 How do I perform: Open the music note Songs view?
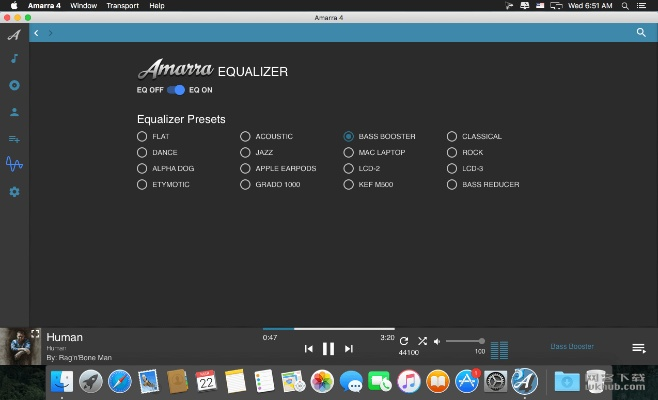[14, 59]
